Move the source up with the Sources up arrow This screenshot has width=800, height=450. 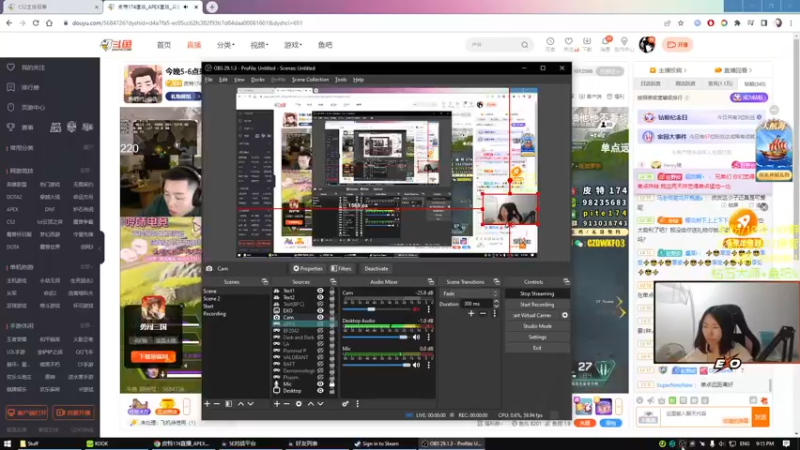[311, 404]
